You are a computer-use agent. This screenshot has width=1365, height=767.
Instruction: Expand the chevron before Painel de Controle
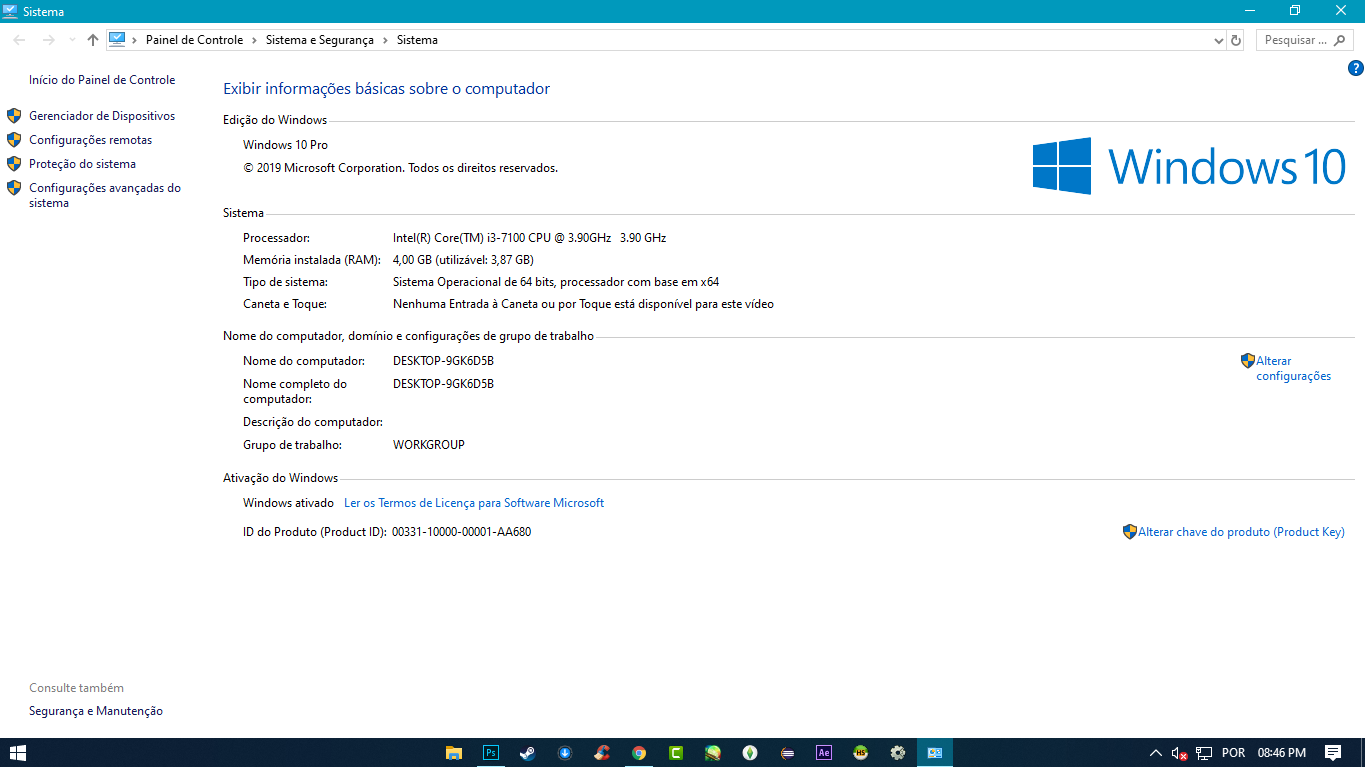pyautogui.click(x=135, y=40)
